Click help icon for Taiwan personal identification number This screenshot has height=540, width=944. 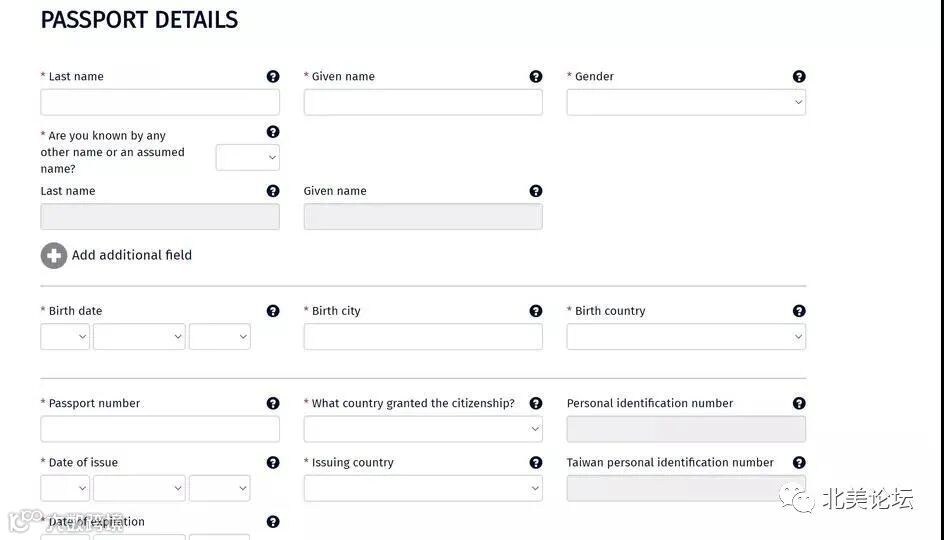[x=799, y=463]
